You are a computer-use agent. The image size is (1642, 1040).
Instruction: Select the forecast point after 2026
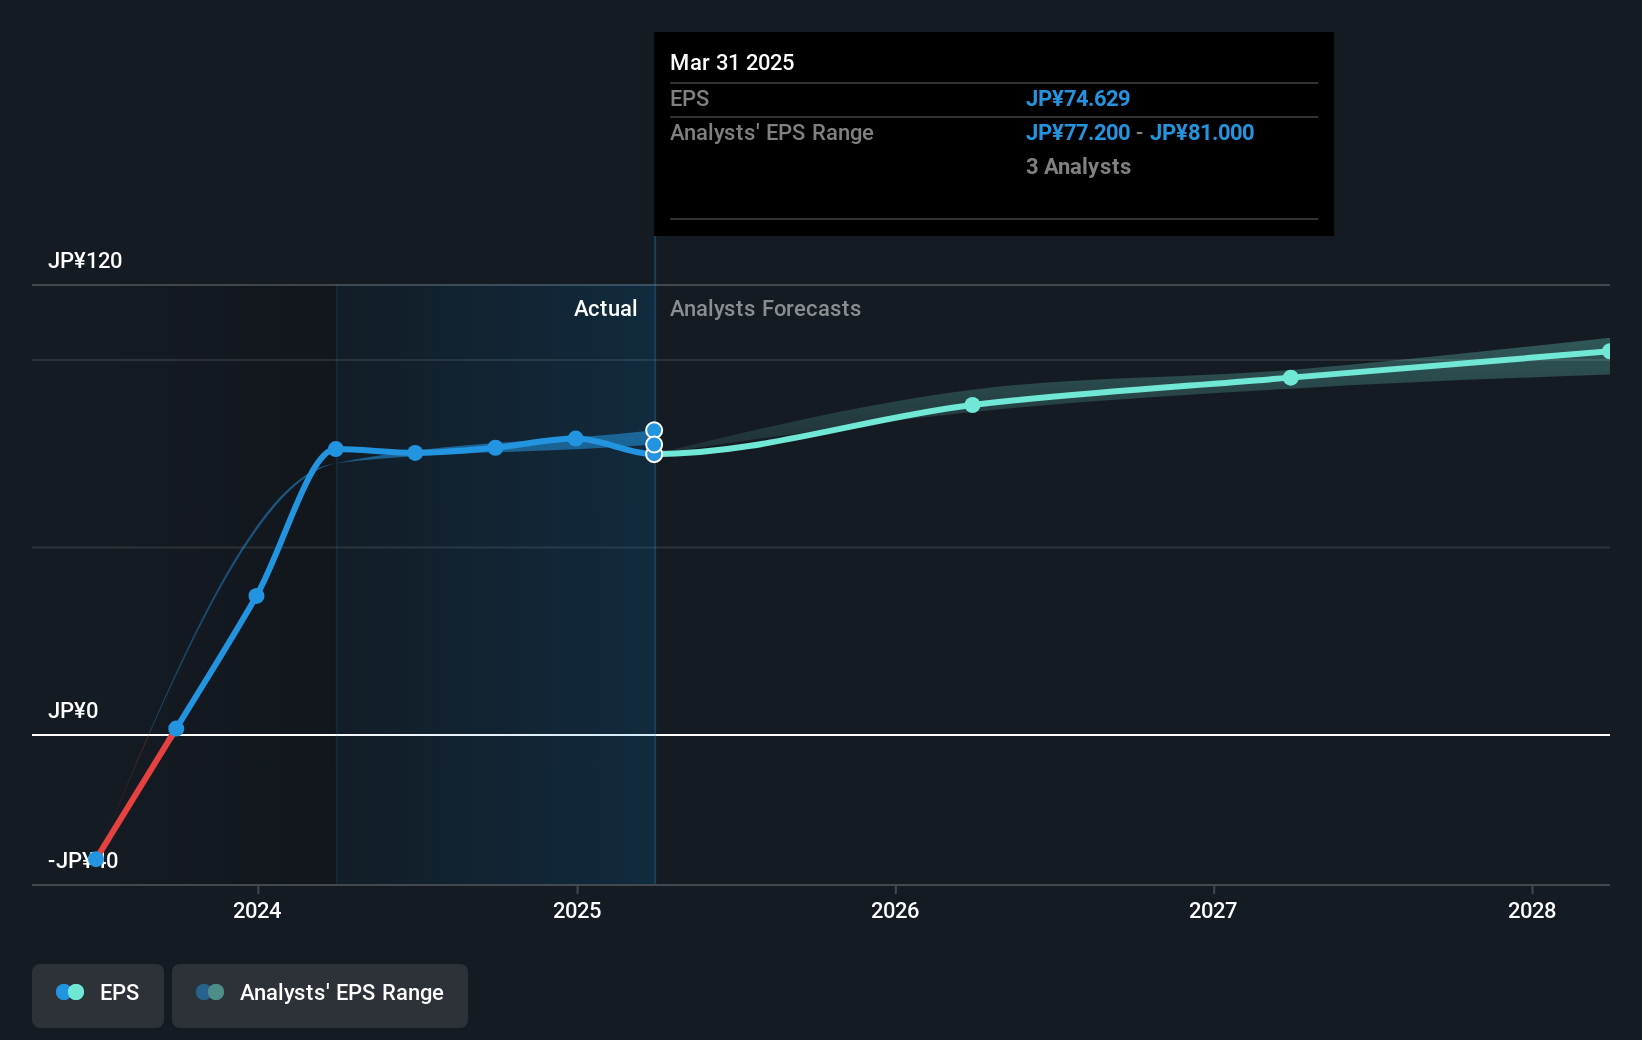972,405
